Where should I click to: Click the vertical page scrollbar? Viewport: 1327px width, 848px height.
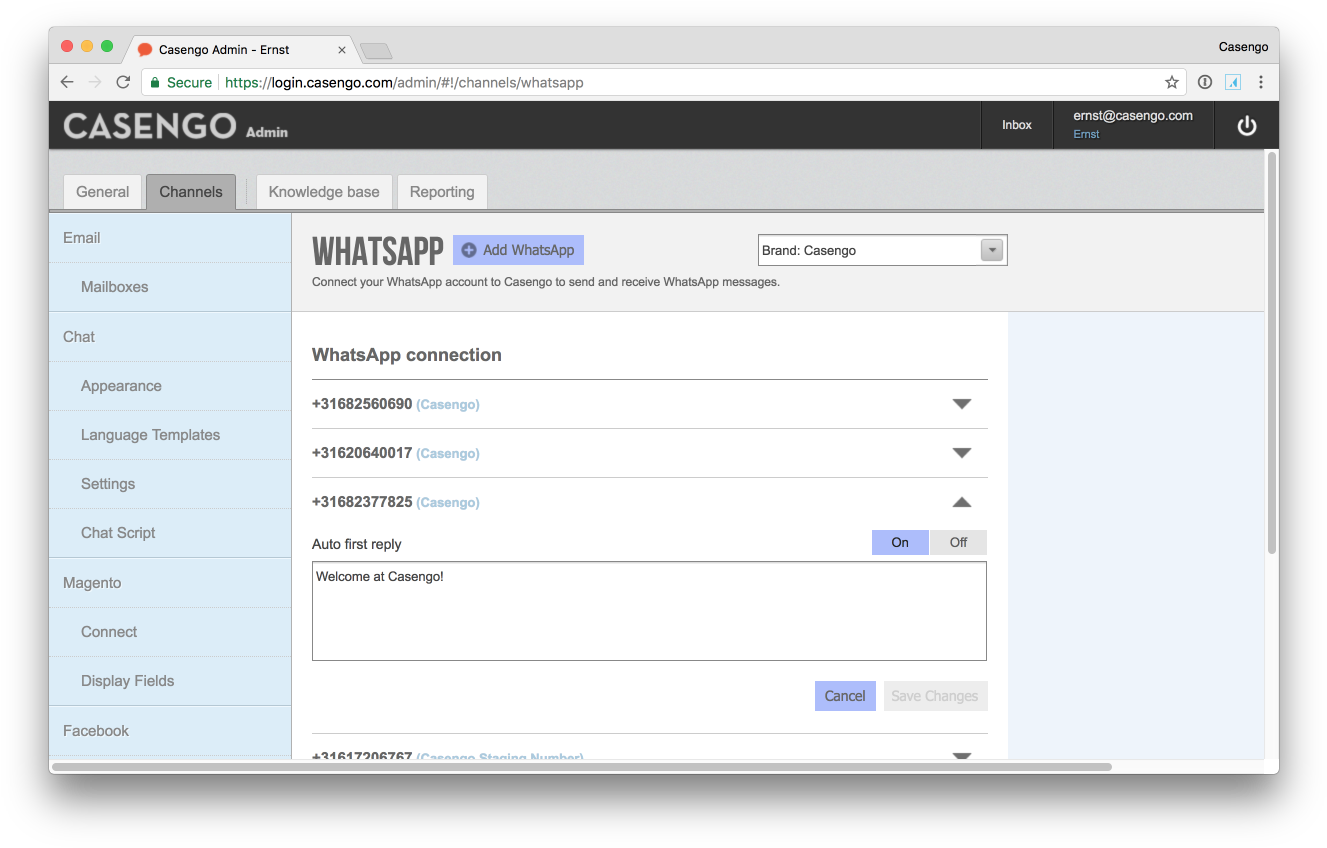point(1271,352)
